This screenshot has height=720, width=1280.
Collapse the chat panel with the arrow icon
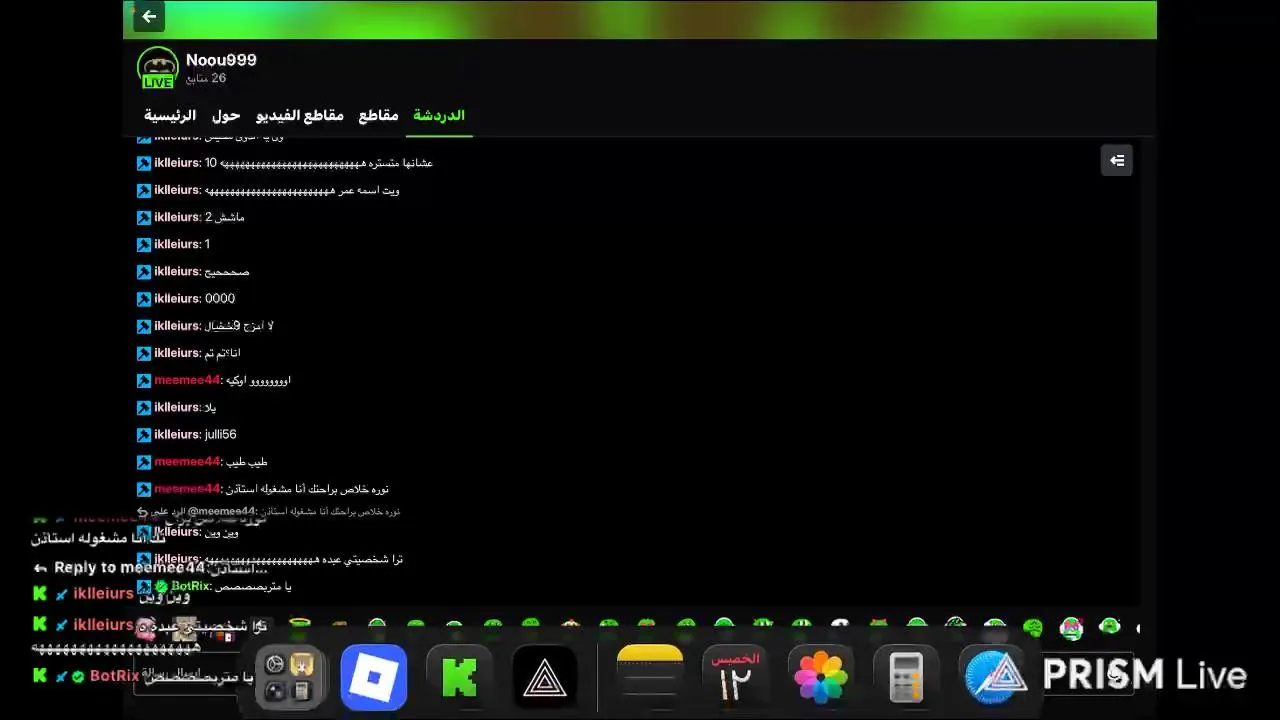click(1117, 160)
